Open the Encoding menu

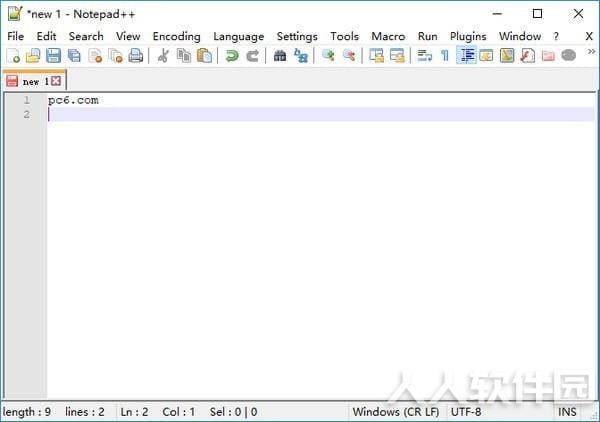176,36
